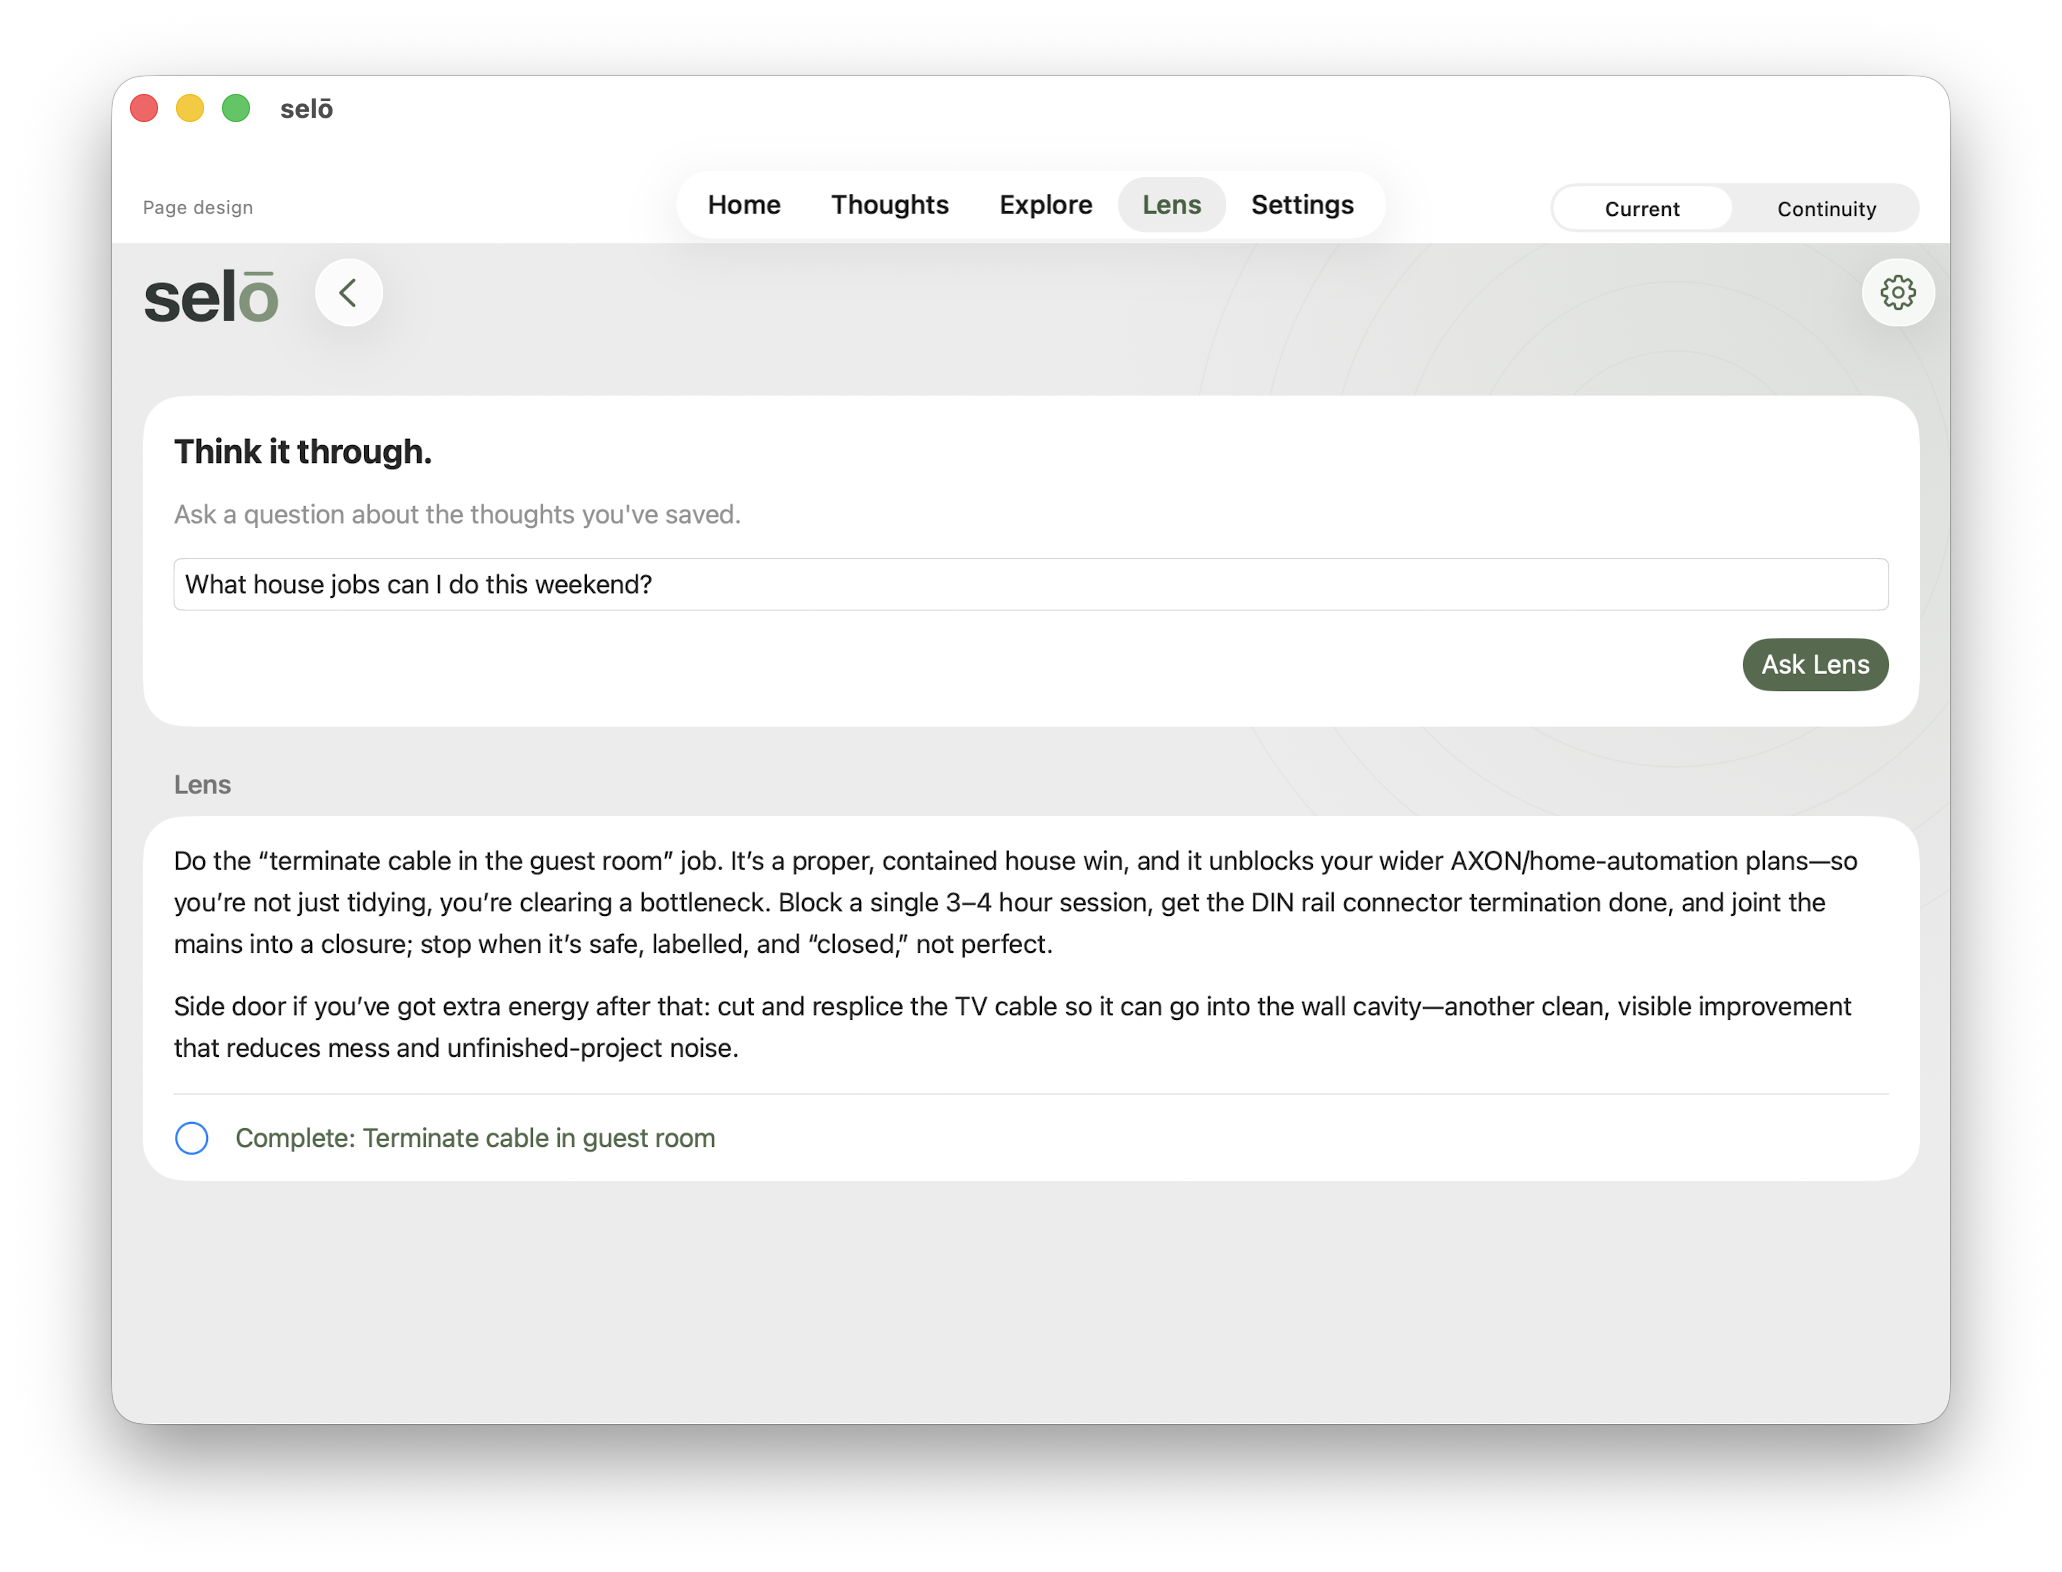The width and height of the screenshot is (2062, 1572).
Task: Open the Settings tab
Action: (1302, 205)
